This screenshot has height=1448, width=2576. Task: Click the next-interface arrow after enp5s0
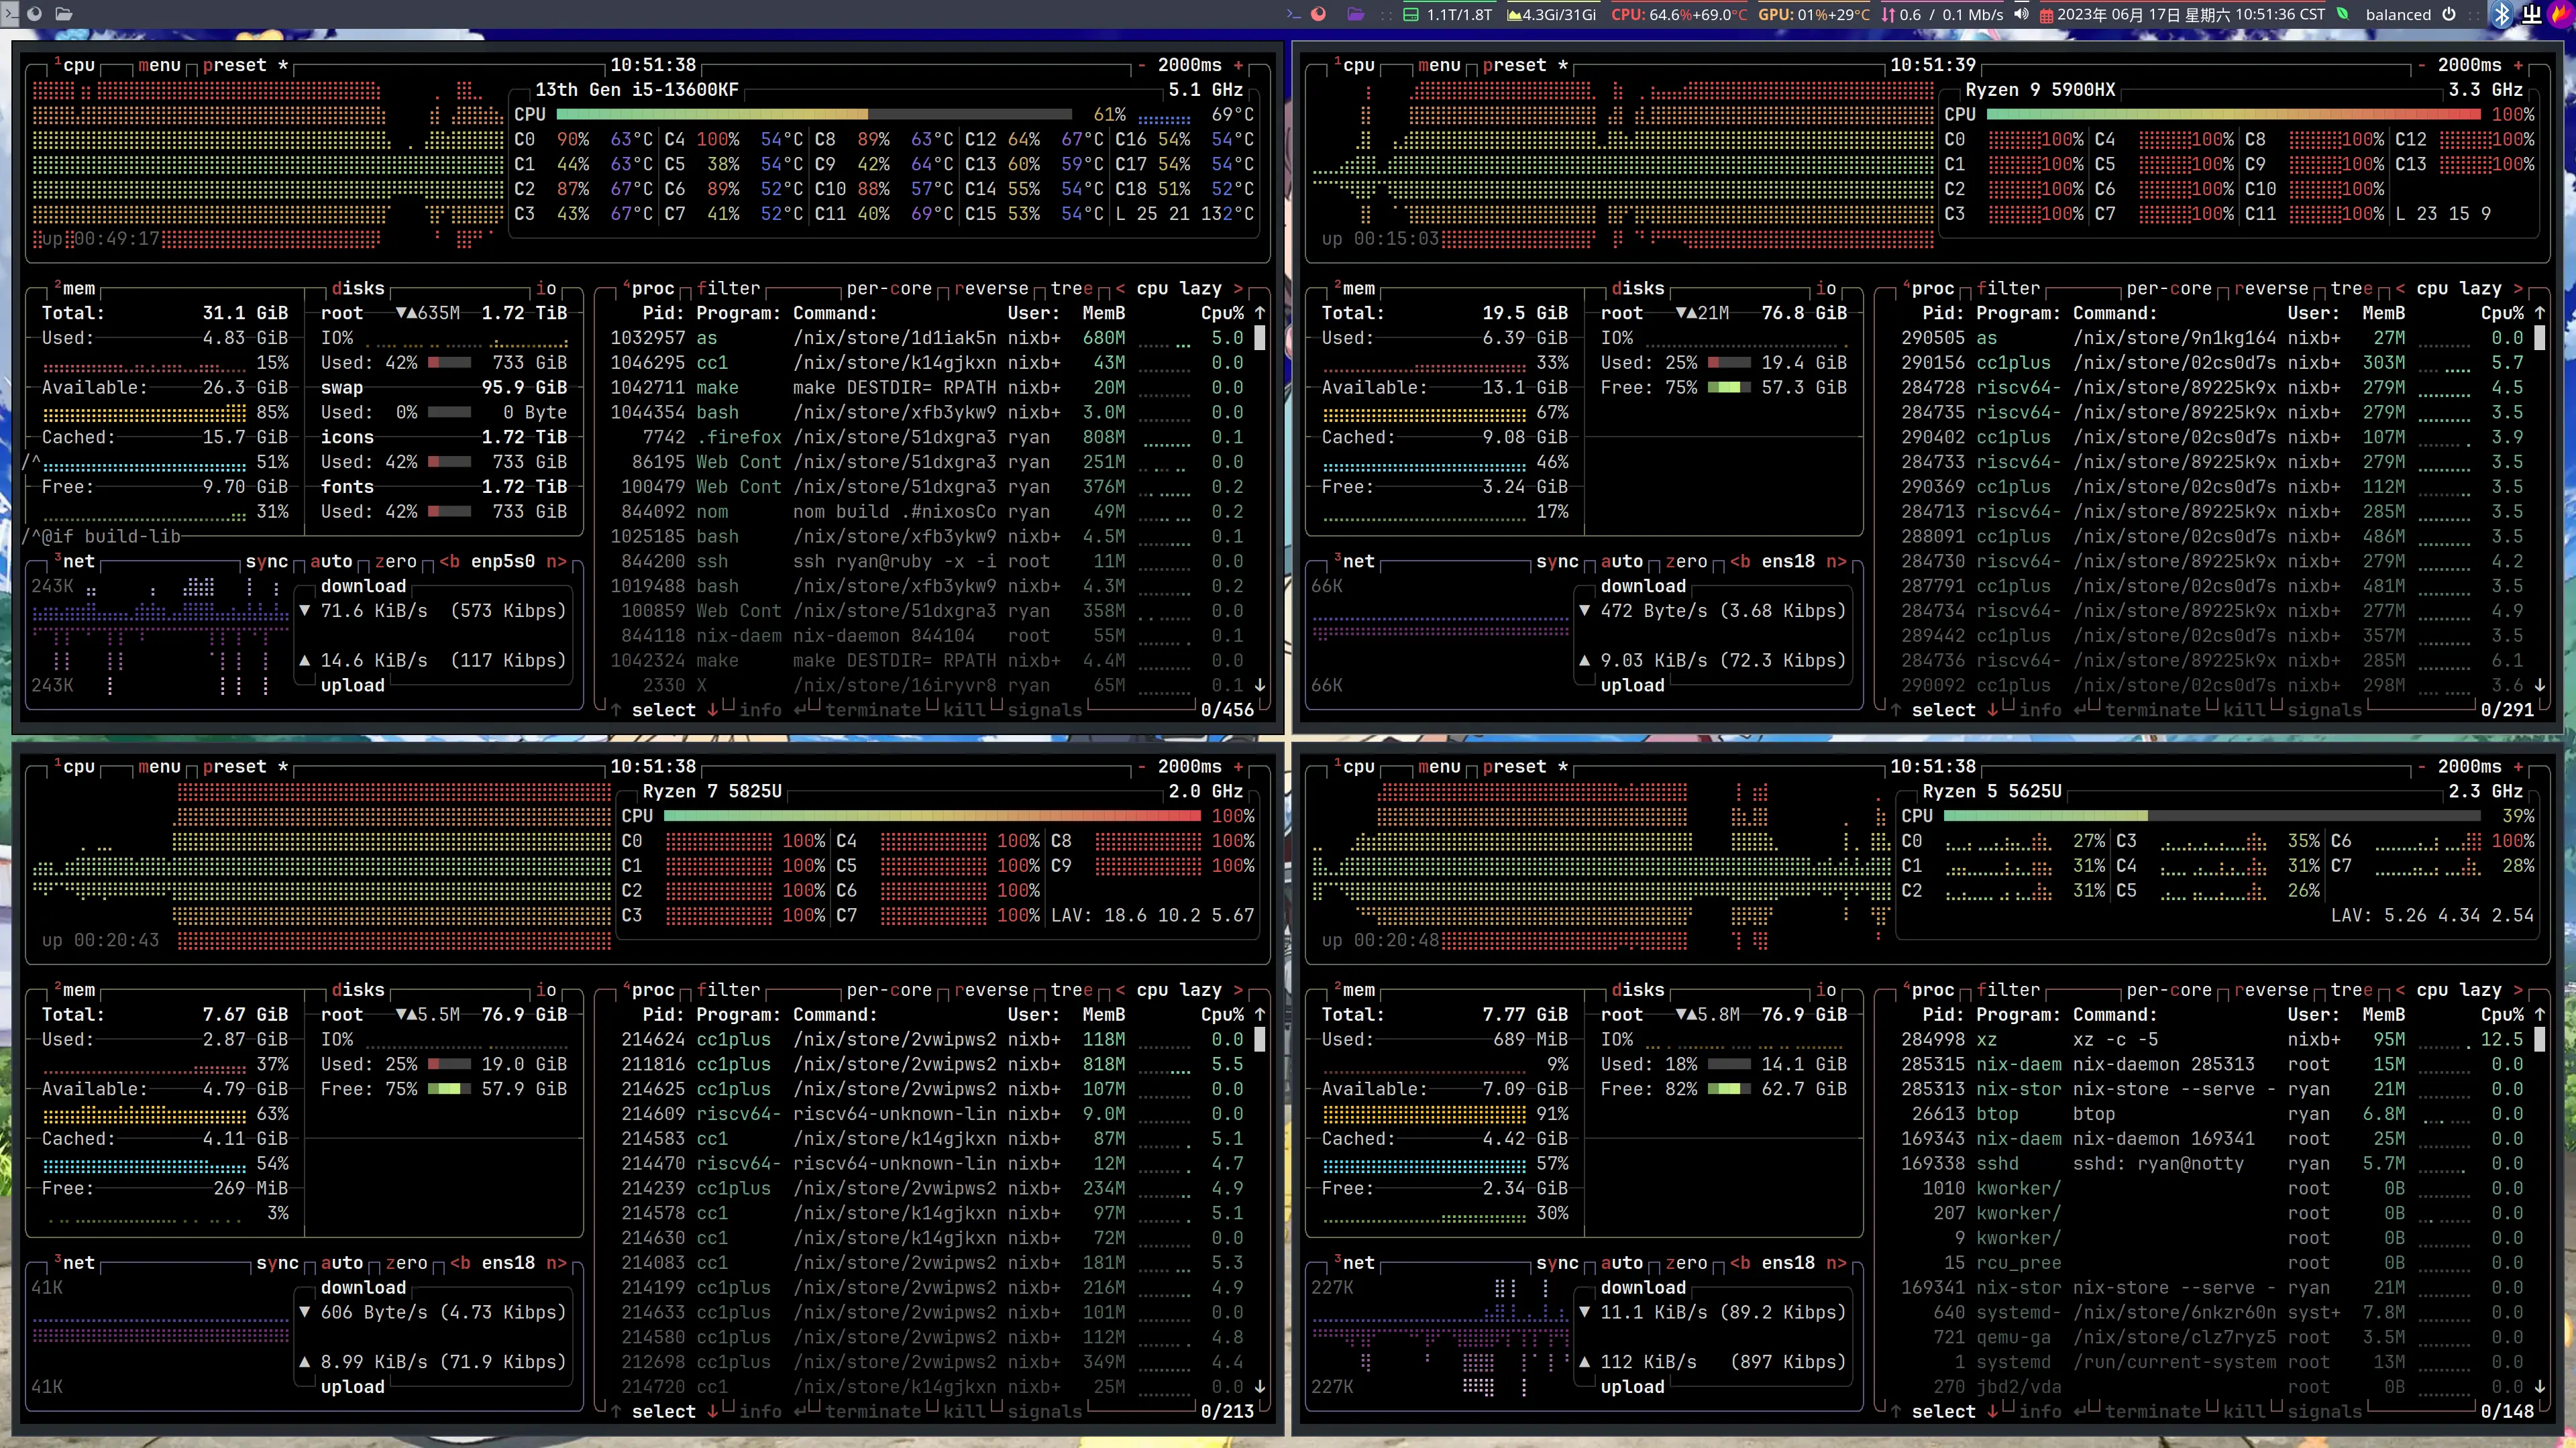point(556,561)
